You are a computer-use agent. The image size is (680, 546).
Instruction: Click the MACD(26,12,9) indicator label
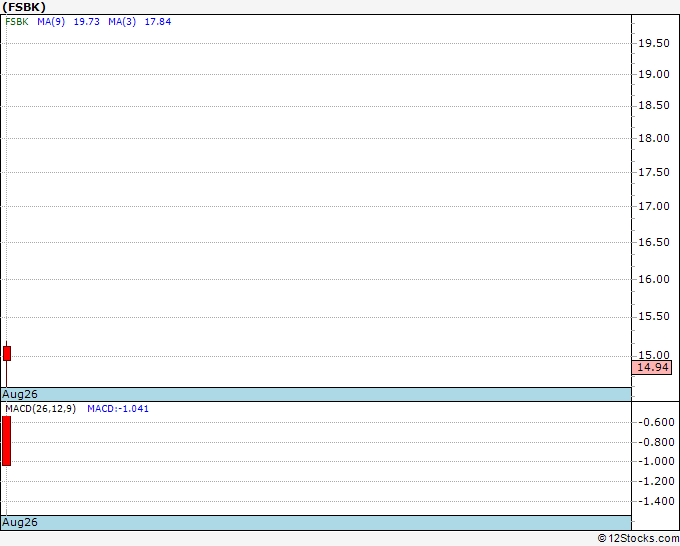(x=41, y=409)
